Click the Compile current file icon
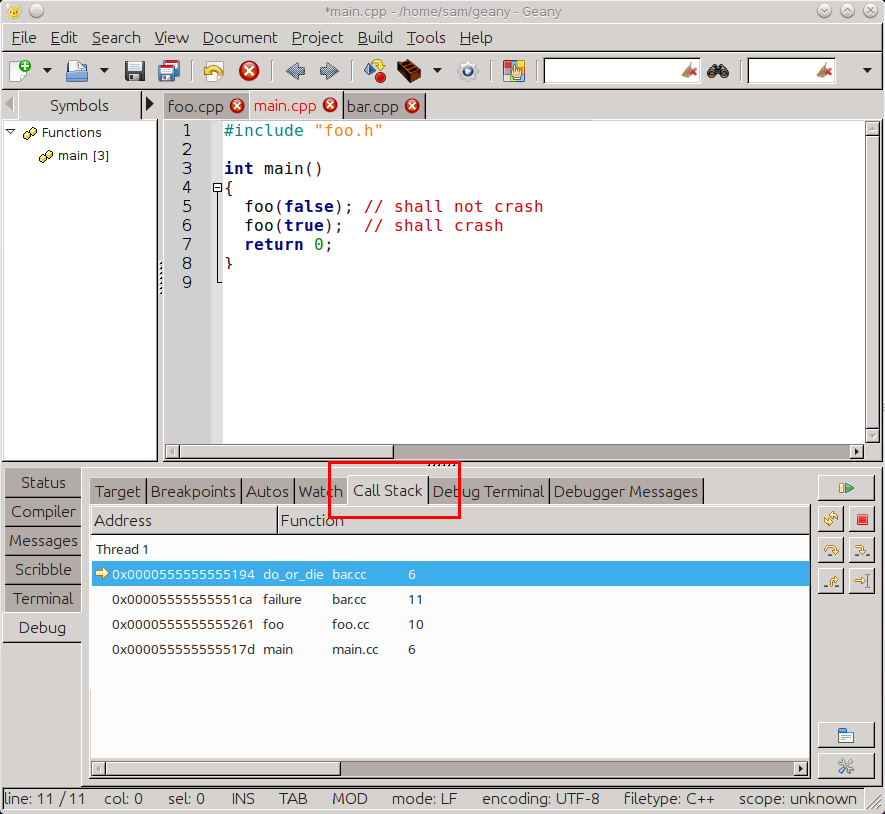The image size is (885, 814). (375, 71)
